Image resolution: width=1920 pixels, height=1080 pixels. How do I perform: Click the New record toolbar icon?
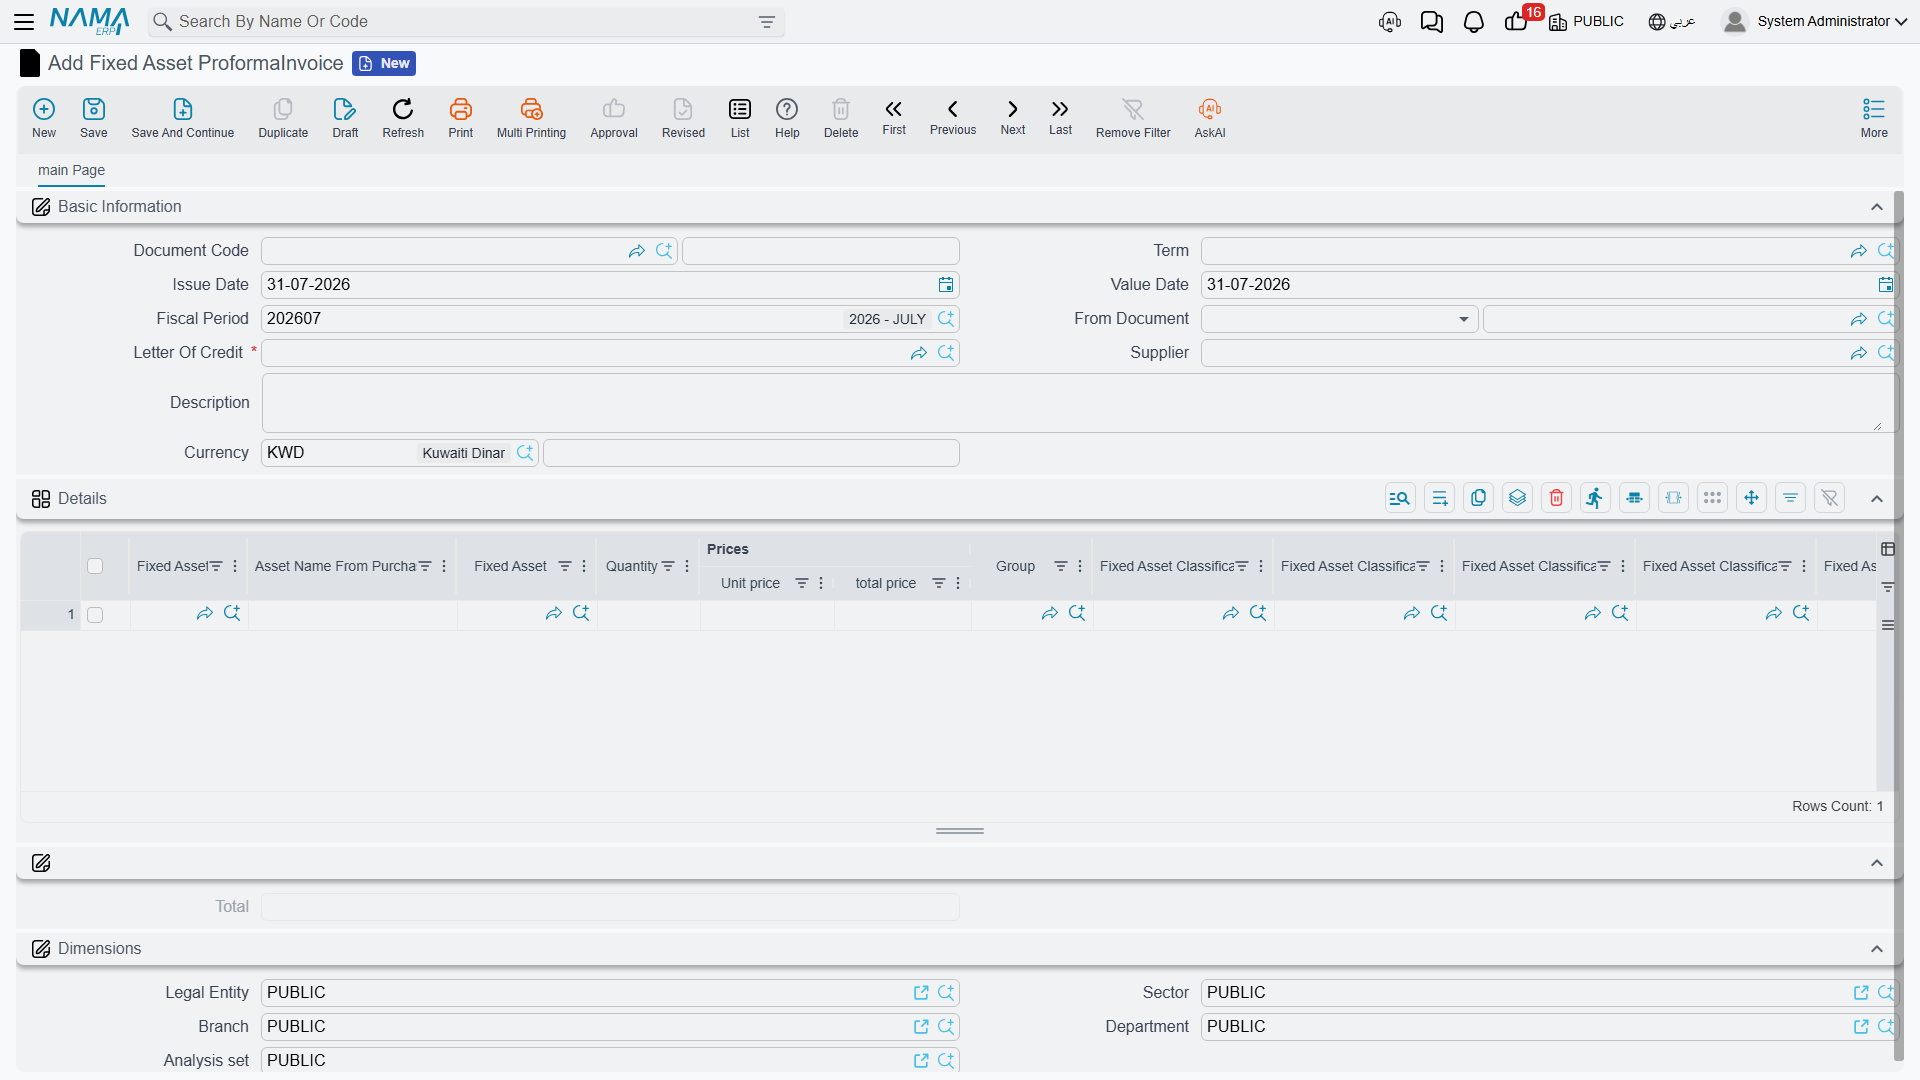point(44,117)
